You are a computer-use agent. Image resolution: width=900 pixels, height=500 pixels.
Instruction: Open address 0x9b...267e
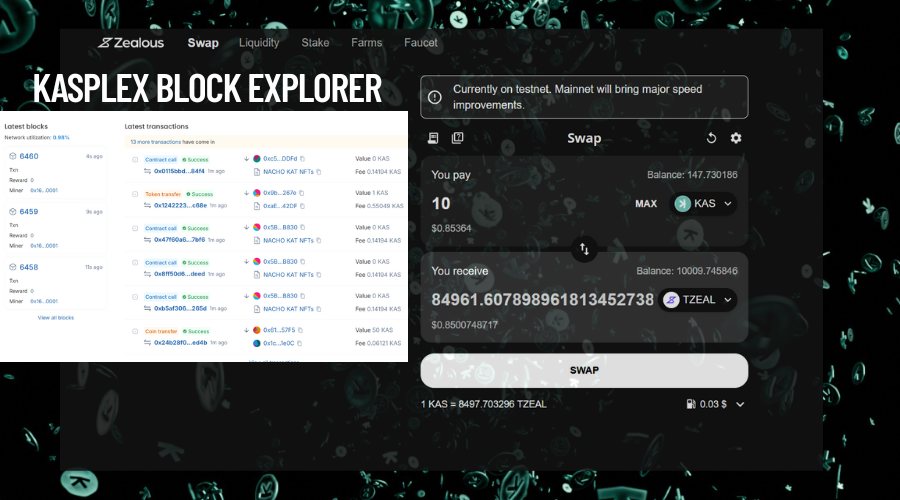[280, 193]
